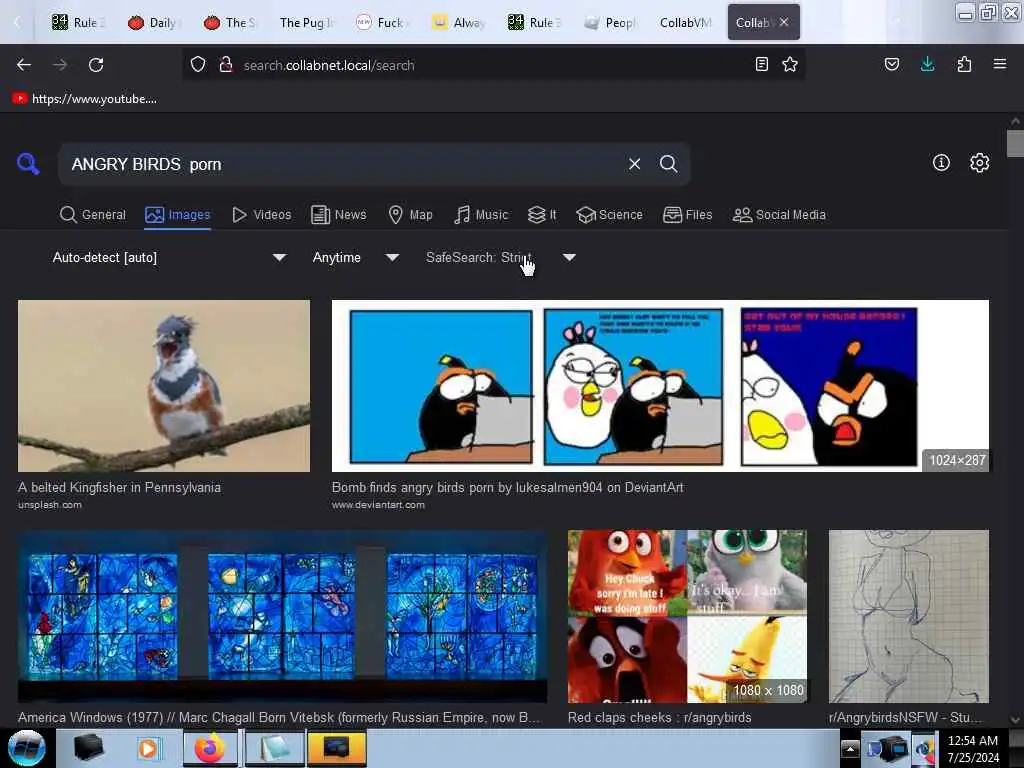This screenshot has height=768, width=1024.
Task: Switch to the first 'Rule' browser tab
Action: click(78, 22)
